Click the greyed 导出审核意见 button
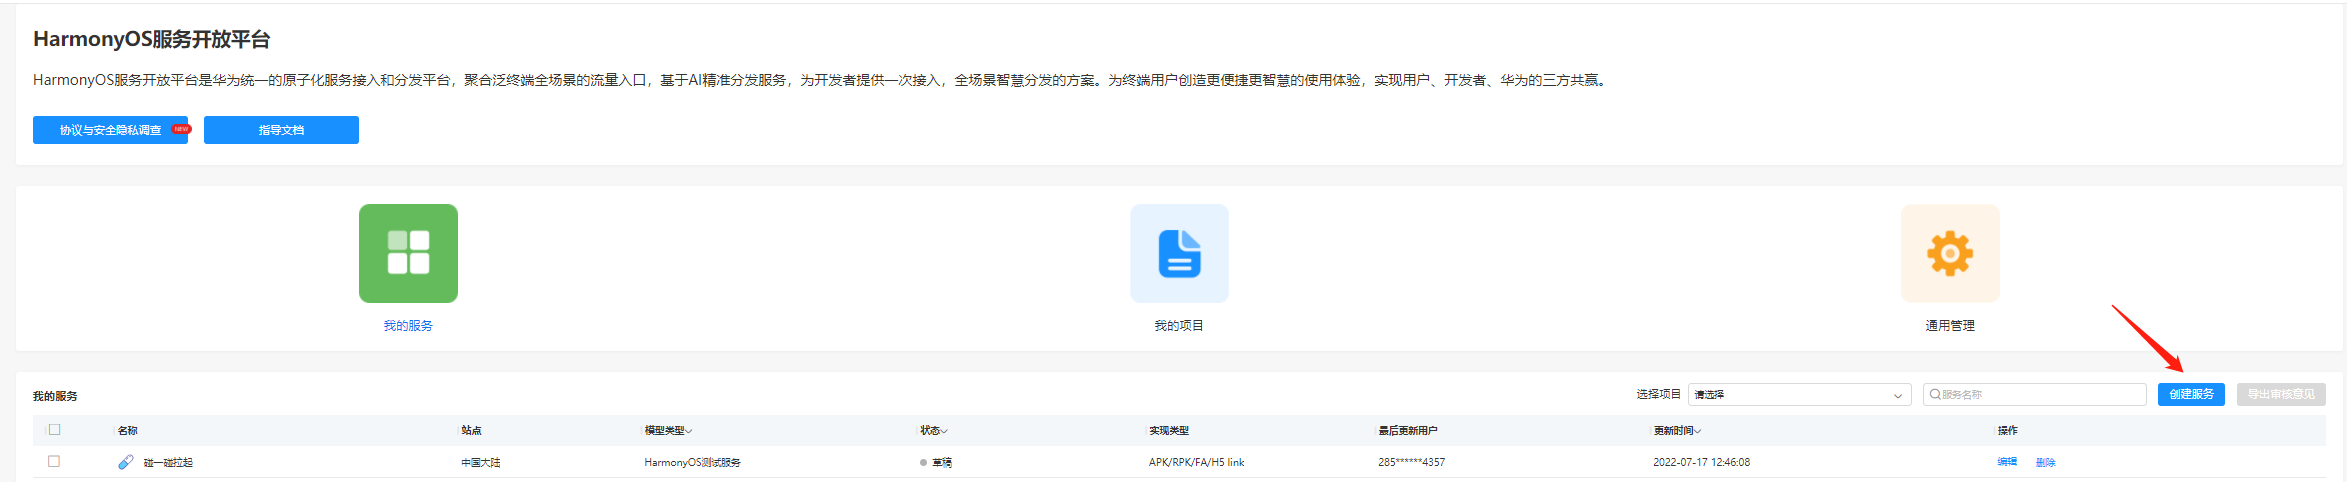The height and width of the screenshot is (482, 2347). coord(2281,394)
